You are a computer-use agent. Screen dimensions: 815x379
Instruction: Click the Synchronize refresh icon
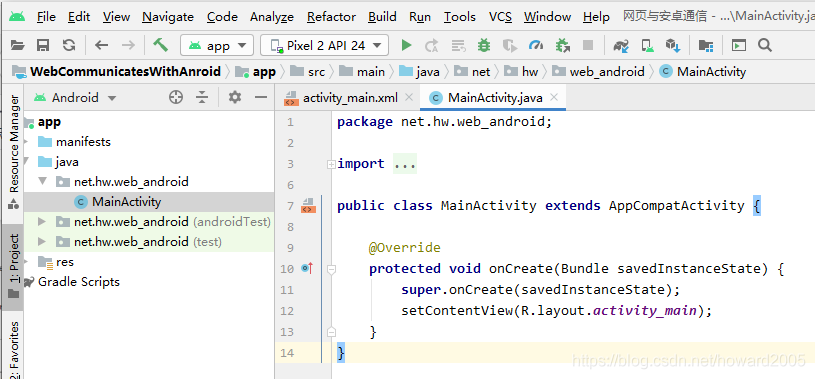(69, 46)
